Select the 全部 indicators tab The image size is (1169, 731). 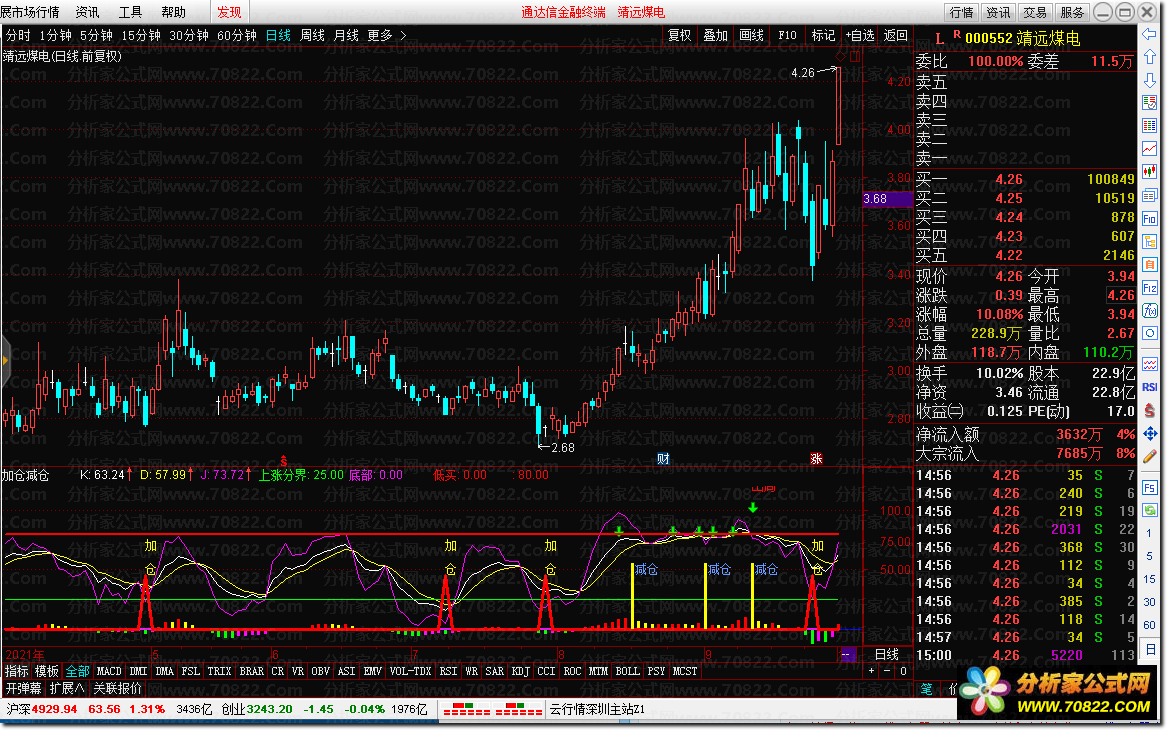click(x=78, y=671)
